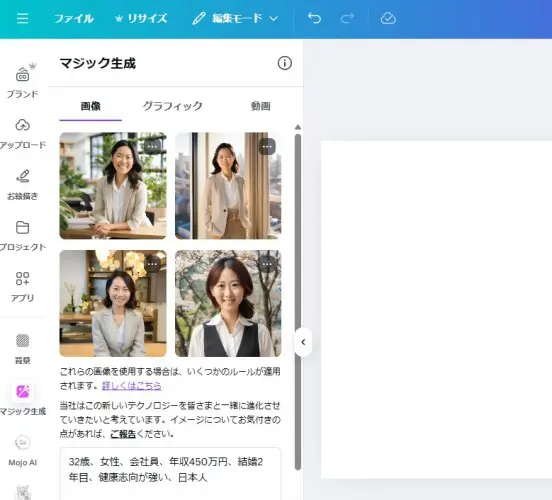
Task: Switch to the 画像 tab
Action: pyautogui.click(x=90, y=106)
